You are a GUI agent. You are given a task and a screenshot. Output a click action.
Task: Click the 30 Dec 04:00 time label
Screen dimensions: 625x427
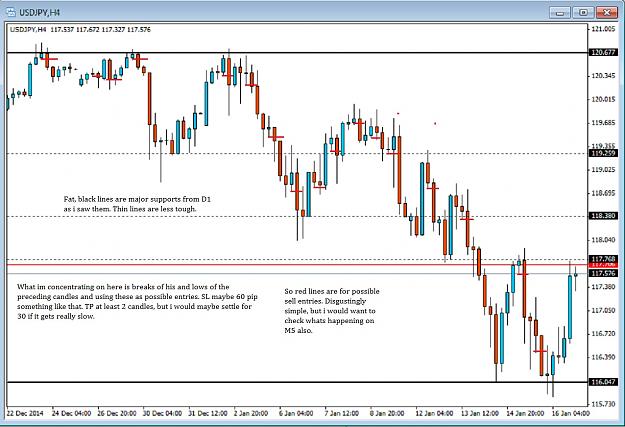[162, 413]
